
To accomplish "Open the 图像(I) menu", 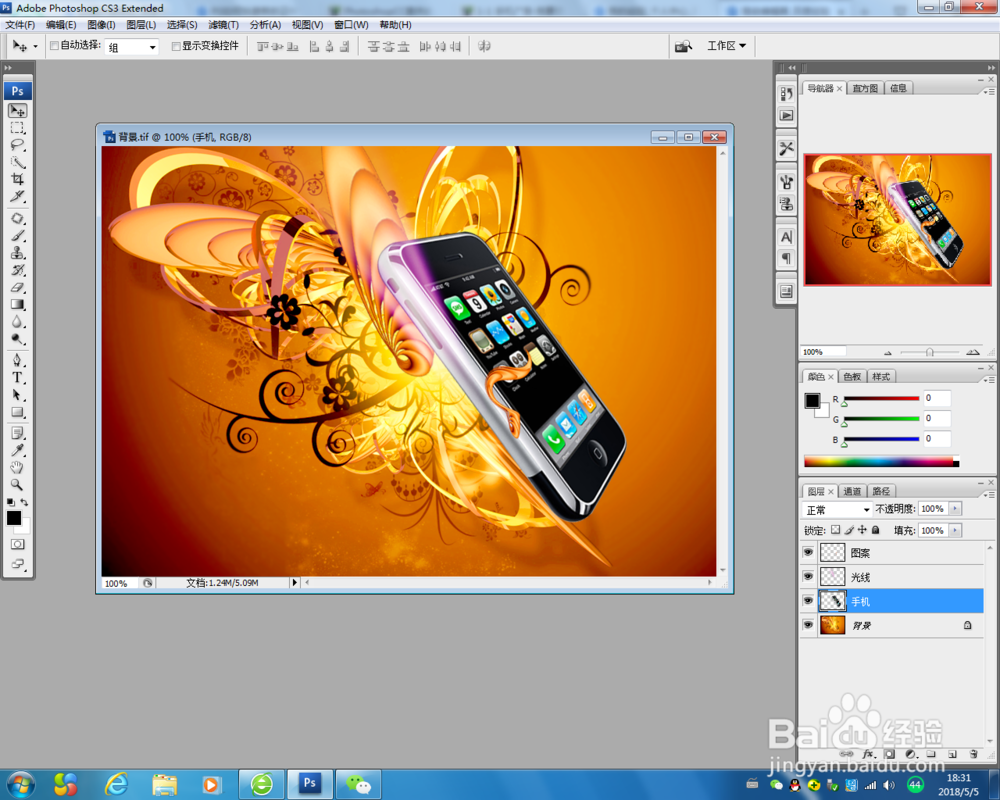I will coord(101,25).
